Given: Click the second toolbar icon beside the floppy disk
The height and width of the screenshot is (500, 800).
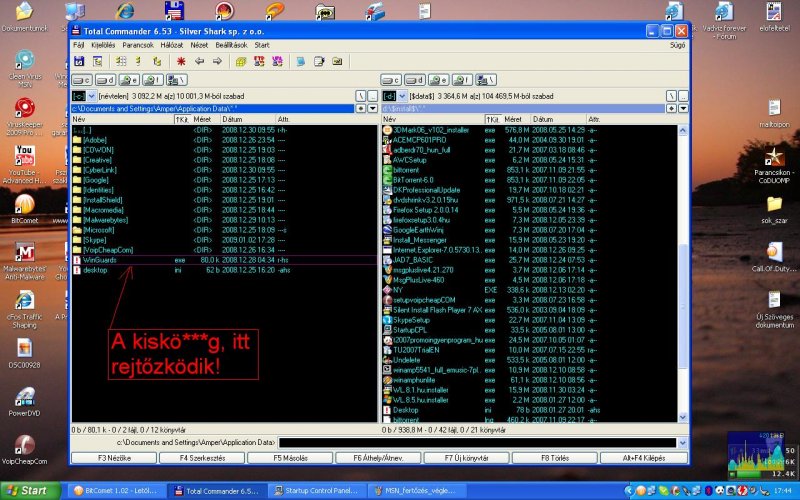Looking at the screenshot, I should 97,61.
